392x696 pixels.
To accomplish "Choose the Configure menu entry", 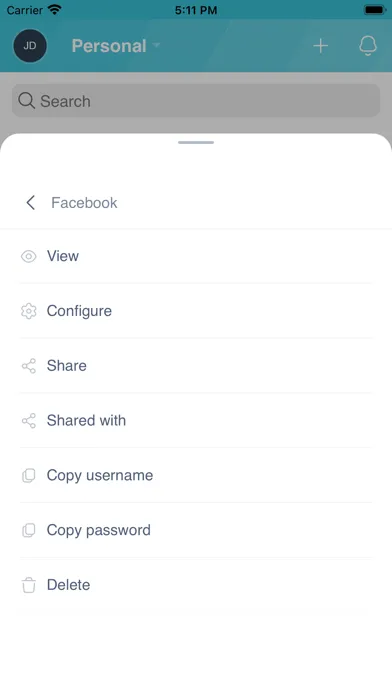I will pos(196,311).
